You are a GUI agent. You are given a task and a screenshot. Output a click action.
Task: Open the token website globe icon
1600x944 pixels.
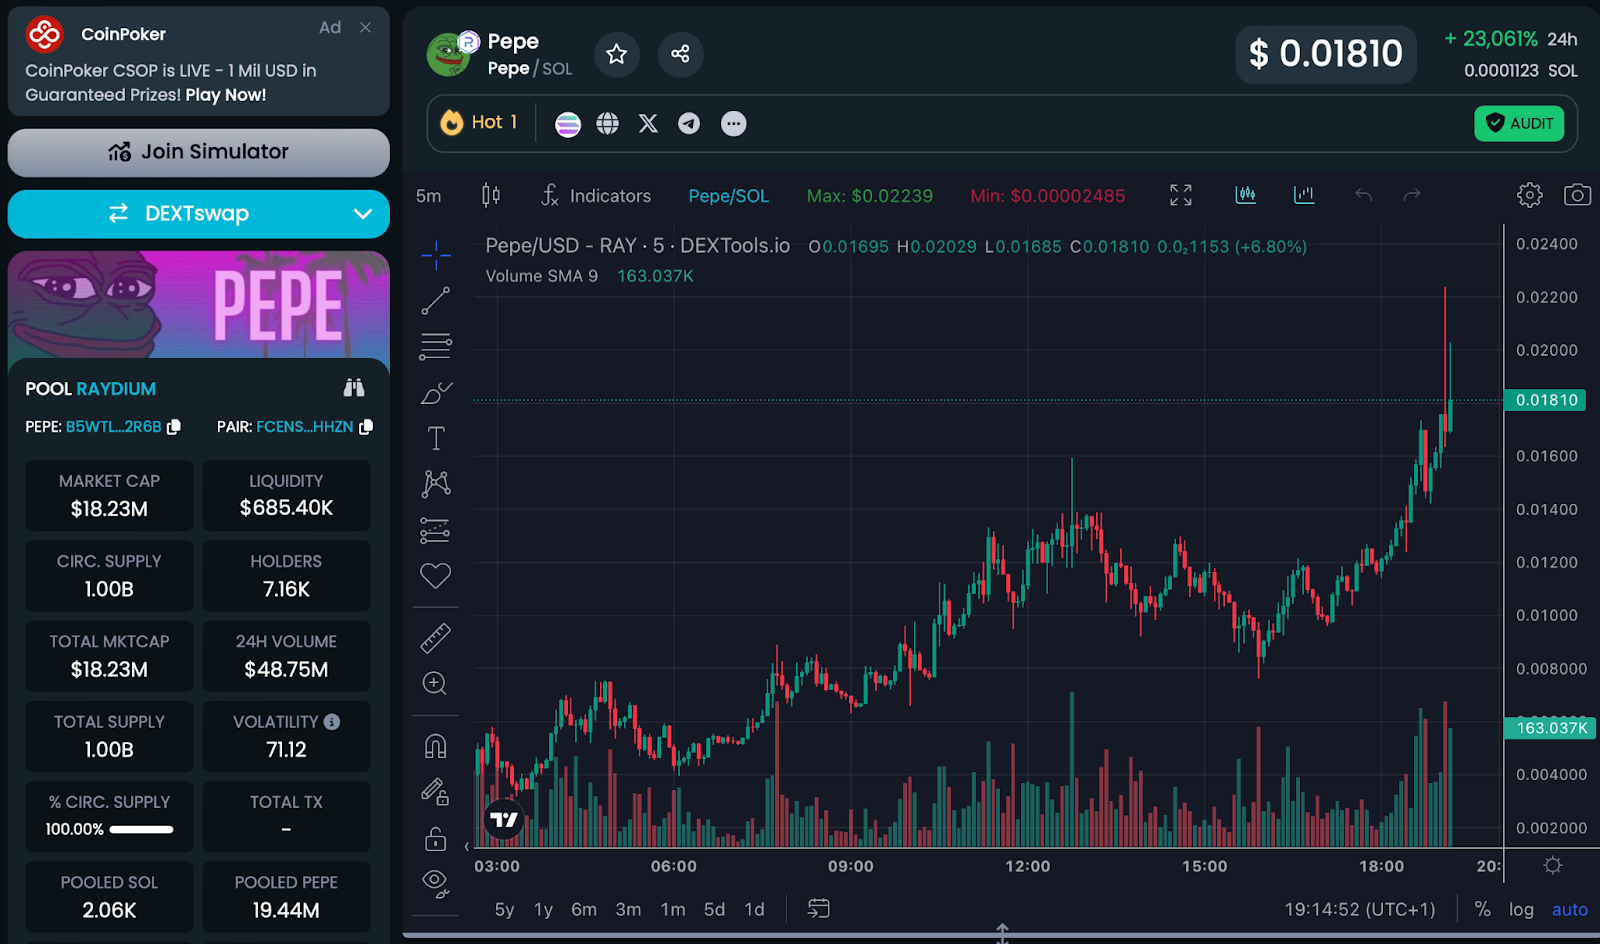coord(608,124)
